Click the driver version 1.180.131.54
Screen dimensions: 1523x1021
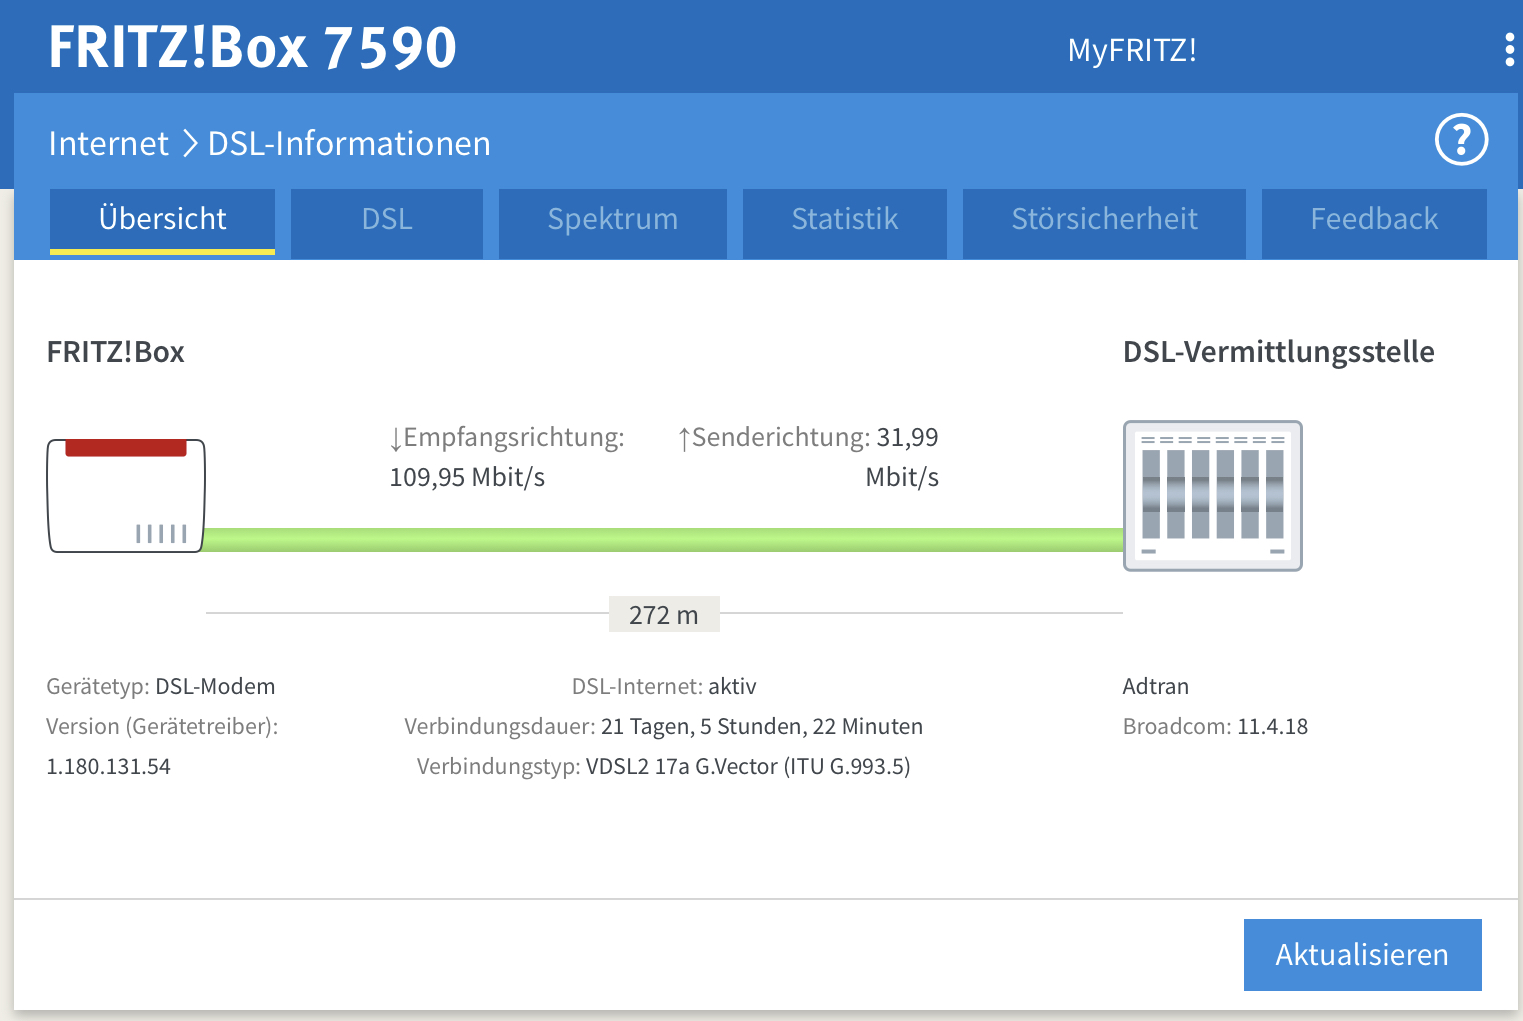[109, 767]
